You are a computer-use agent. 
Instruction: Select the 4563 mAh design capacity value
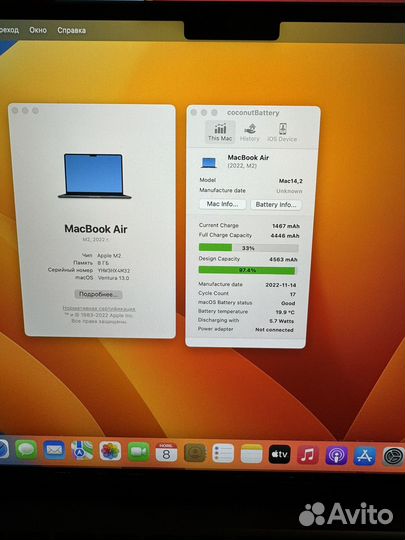click(283, 259)
